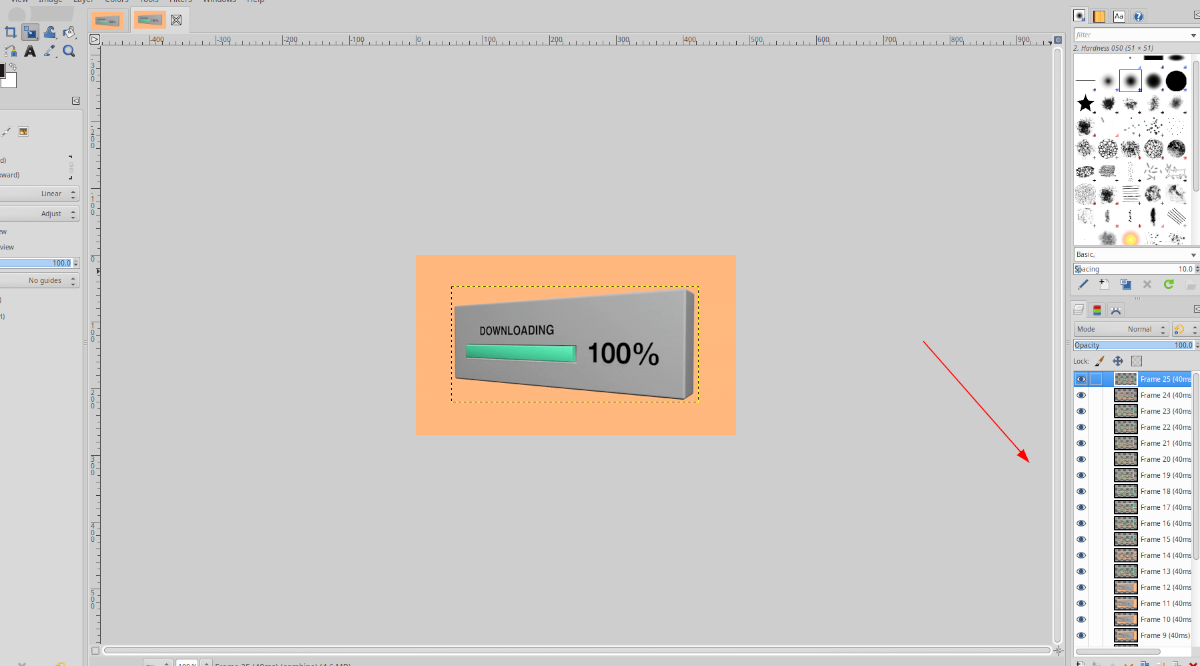This screenshot has width=1200, height=666.
Task: Hide the Frame 24 layer
Action: tap(1080, 395)
